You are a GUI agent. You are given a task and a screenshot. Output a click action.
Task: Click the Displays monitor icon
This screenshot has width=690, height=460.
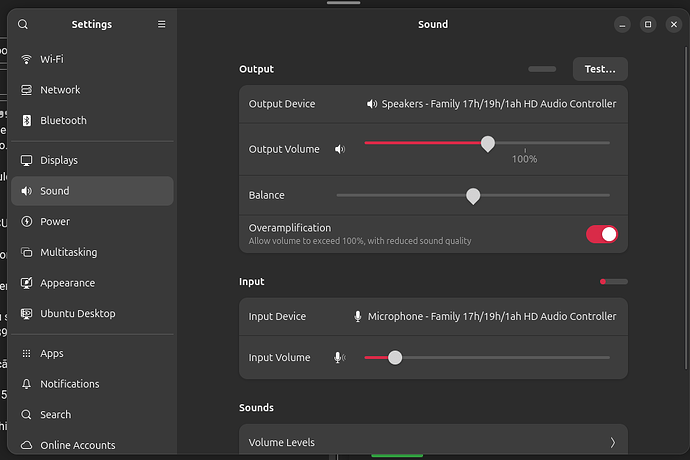(26, 160)
